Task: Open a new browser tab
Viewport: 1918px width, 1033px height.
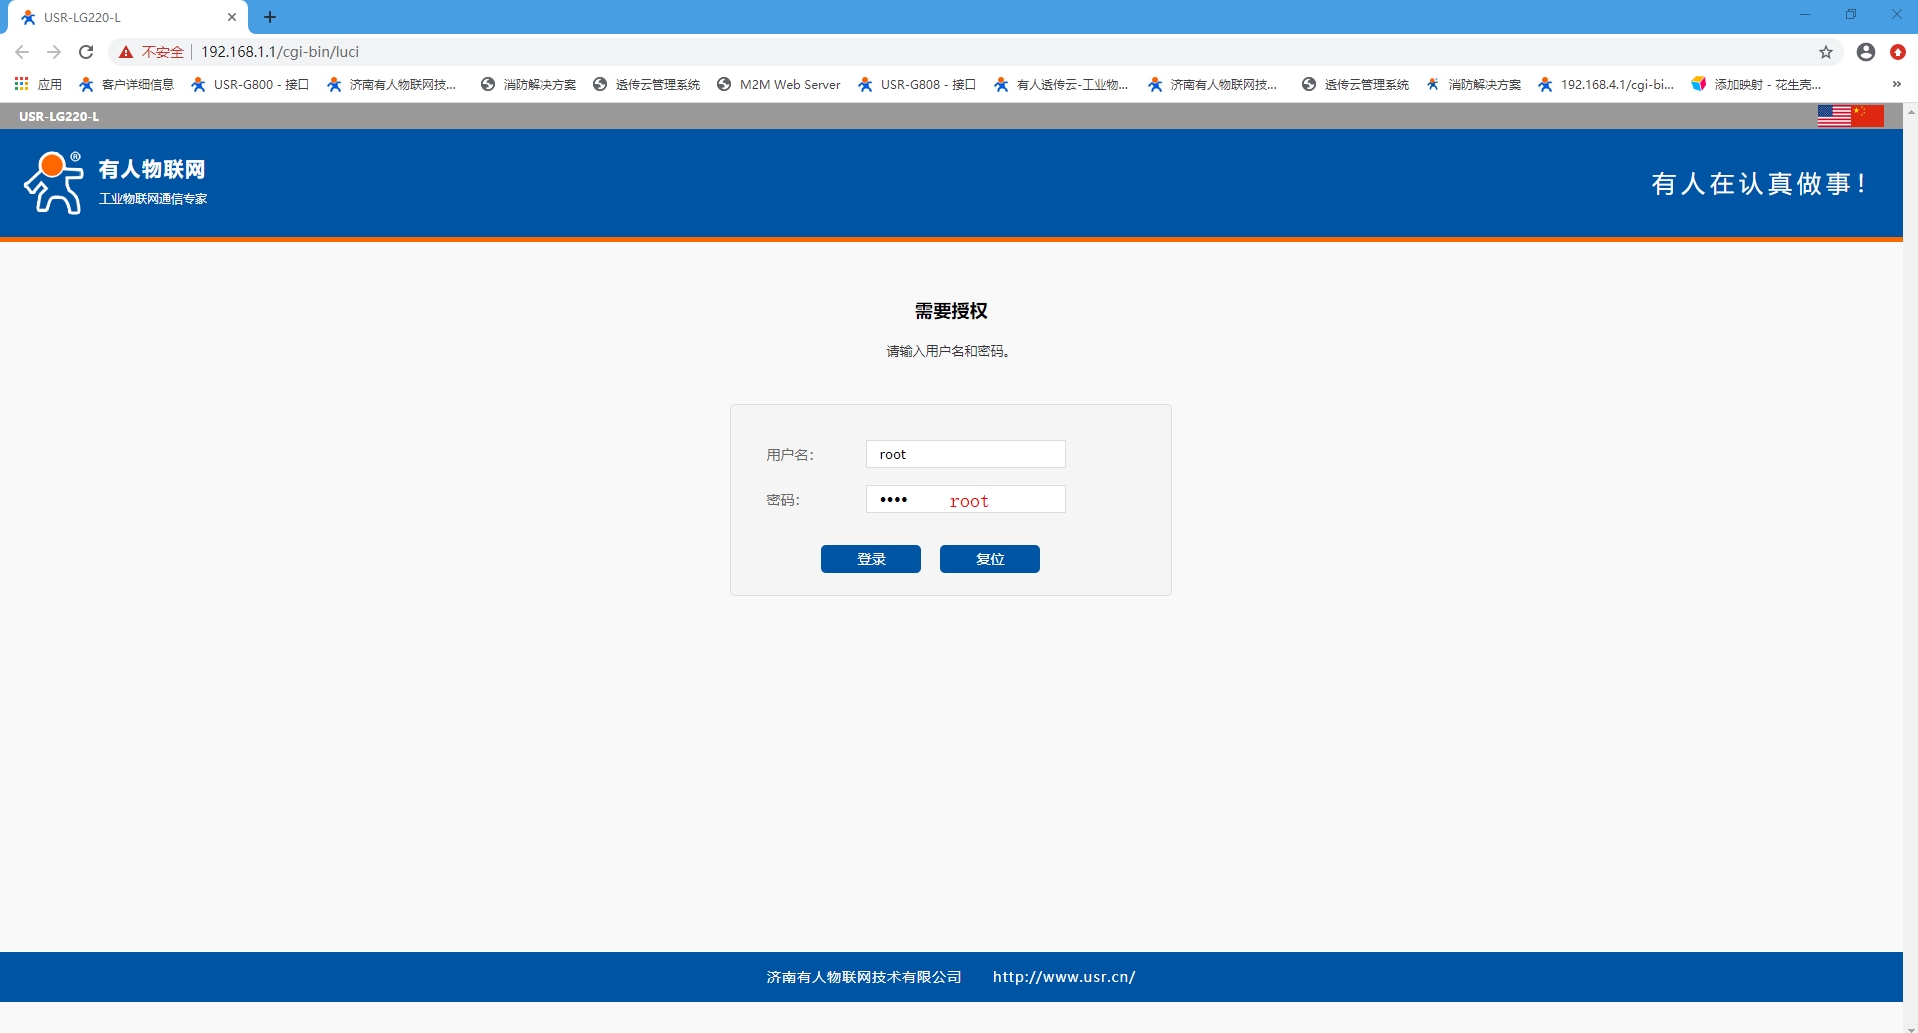Action: click(x=270, y=17)
